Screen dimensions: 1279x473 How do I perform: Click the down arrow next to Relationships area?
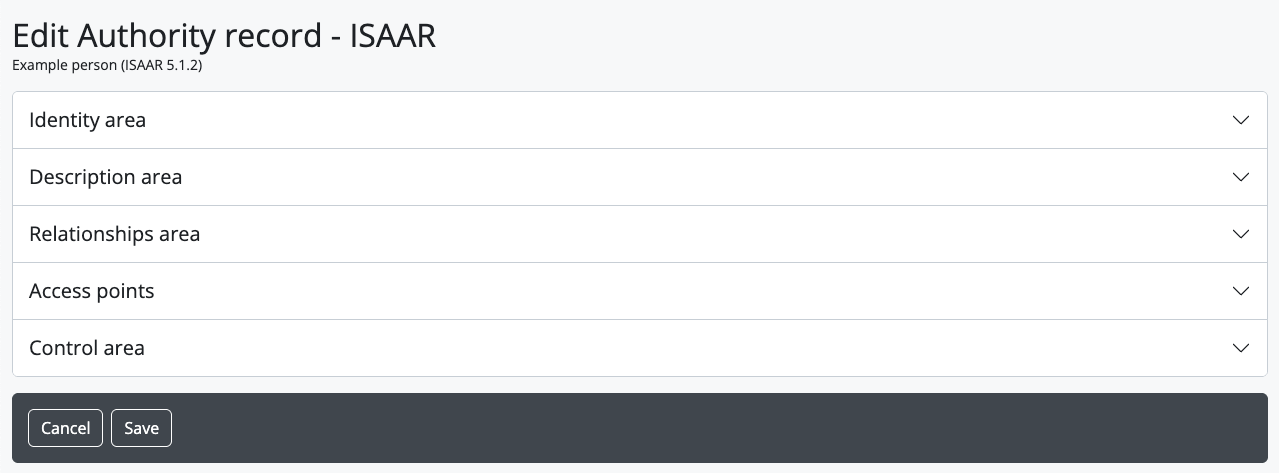point(1241,234)
